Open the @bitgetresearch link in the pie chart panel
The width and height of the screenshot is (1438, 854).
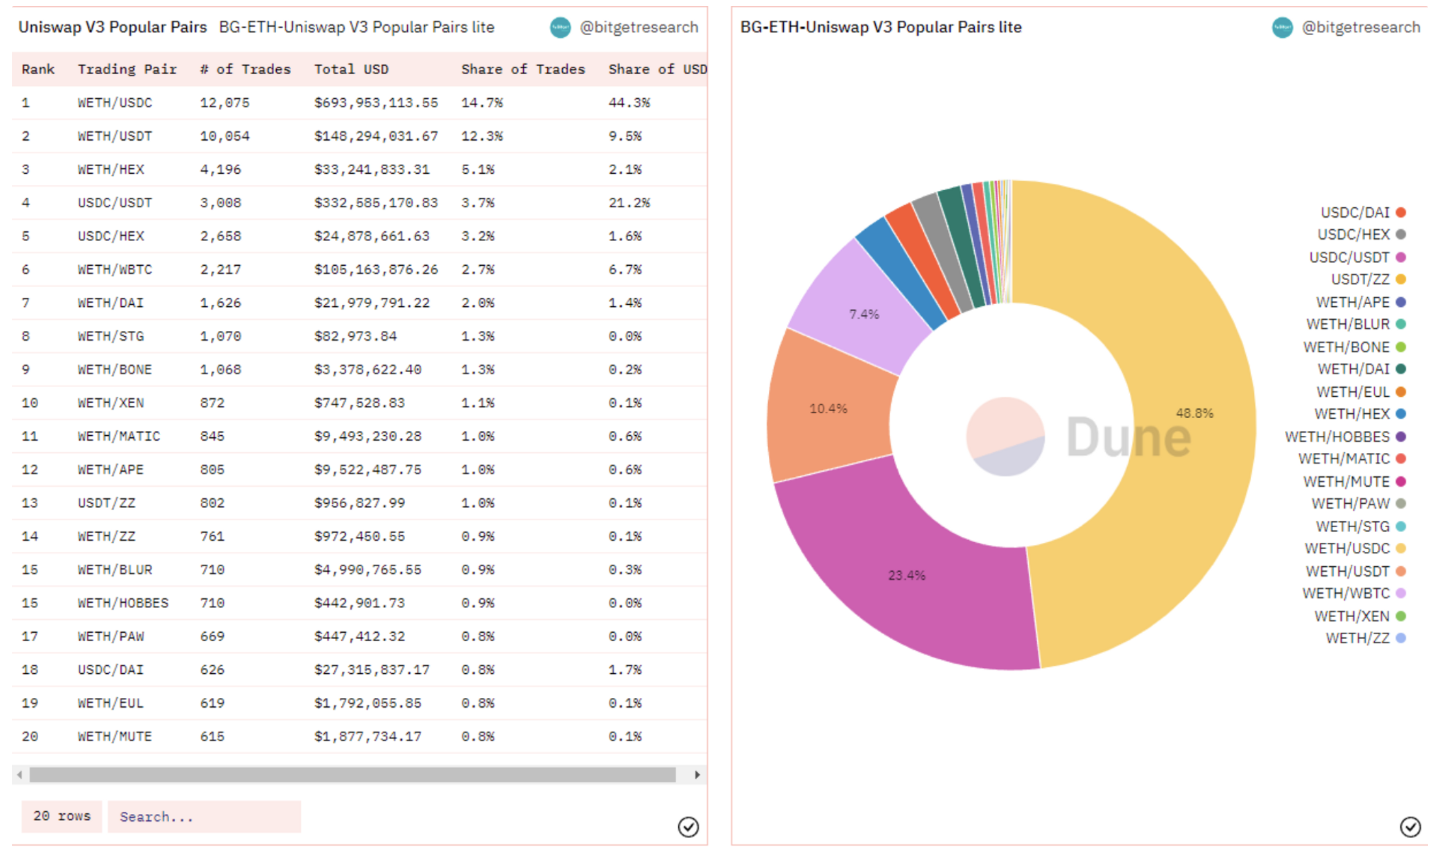1361,28
